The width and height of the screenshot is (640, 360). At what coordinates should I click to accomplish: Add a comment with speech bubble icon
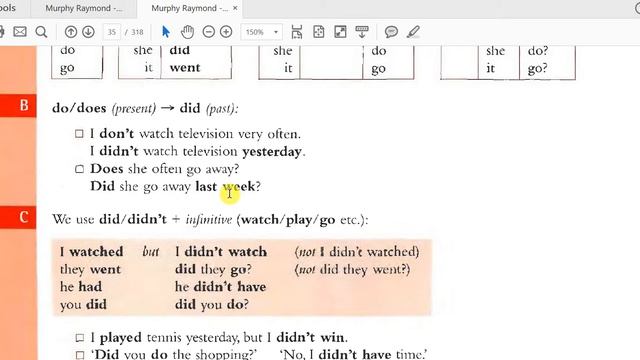point(391,31)
